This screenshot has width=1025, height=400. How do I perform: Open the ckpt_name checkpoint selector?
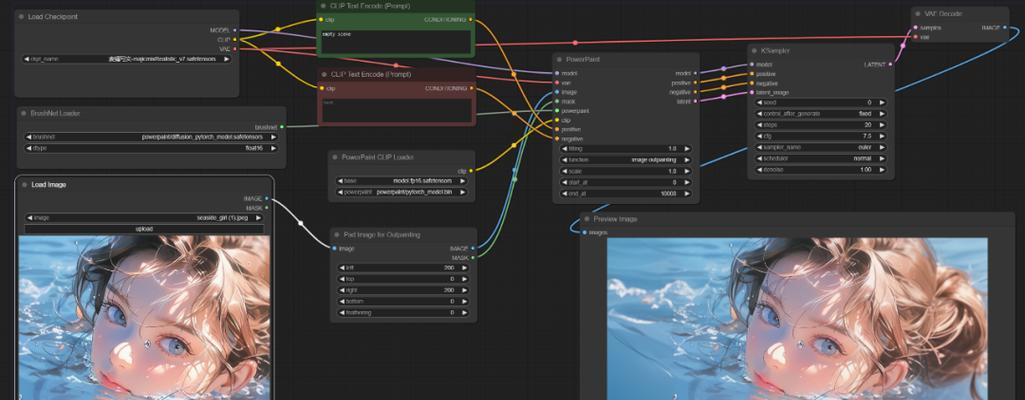click(x=127, y=59)
